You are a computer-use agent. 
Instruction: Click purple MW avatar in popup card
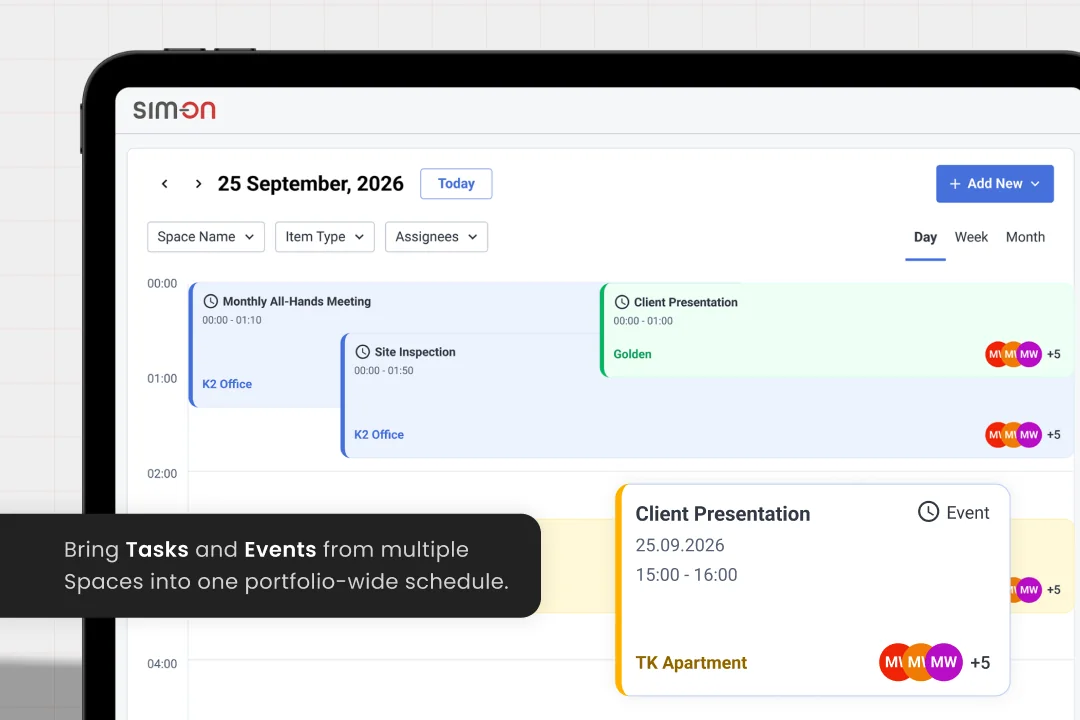click(943, 662)
